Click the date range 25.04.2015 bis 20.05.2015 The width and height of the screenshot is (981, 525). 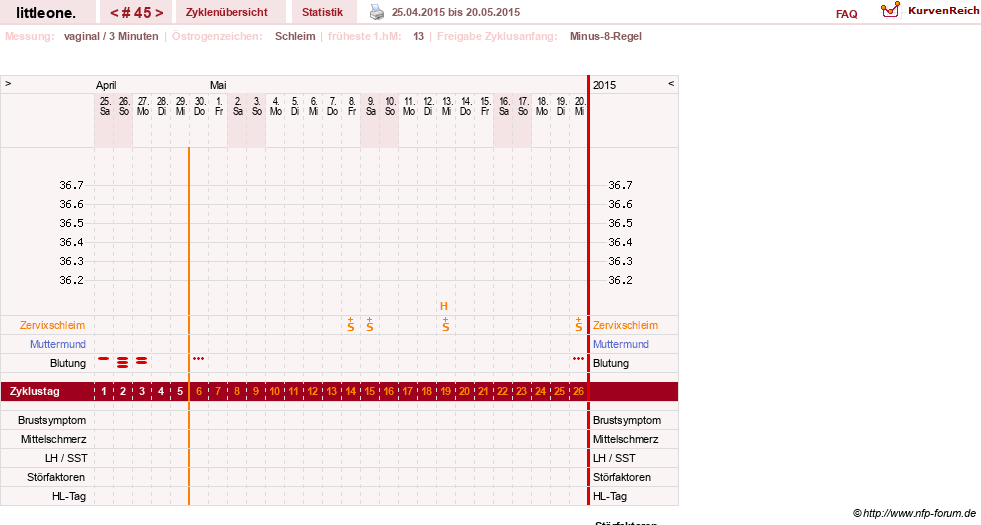coord(455,12)
